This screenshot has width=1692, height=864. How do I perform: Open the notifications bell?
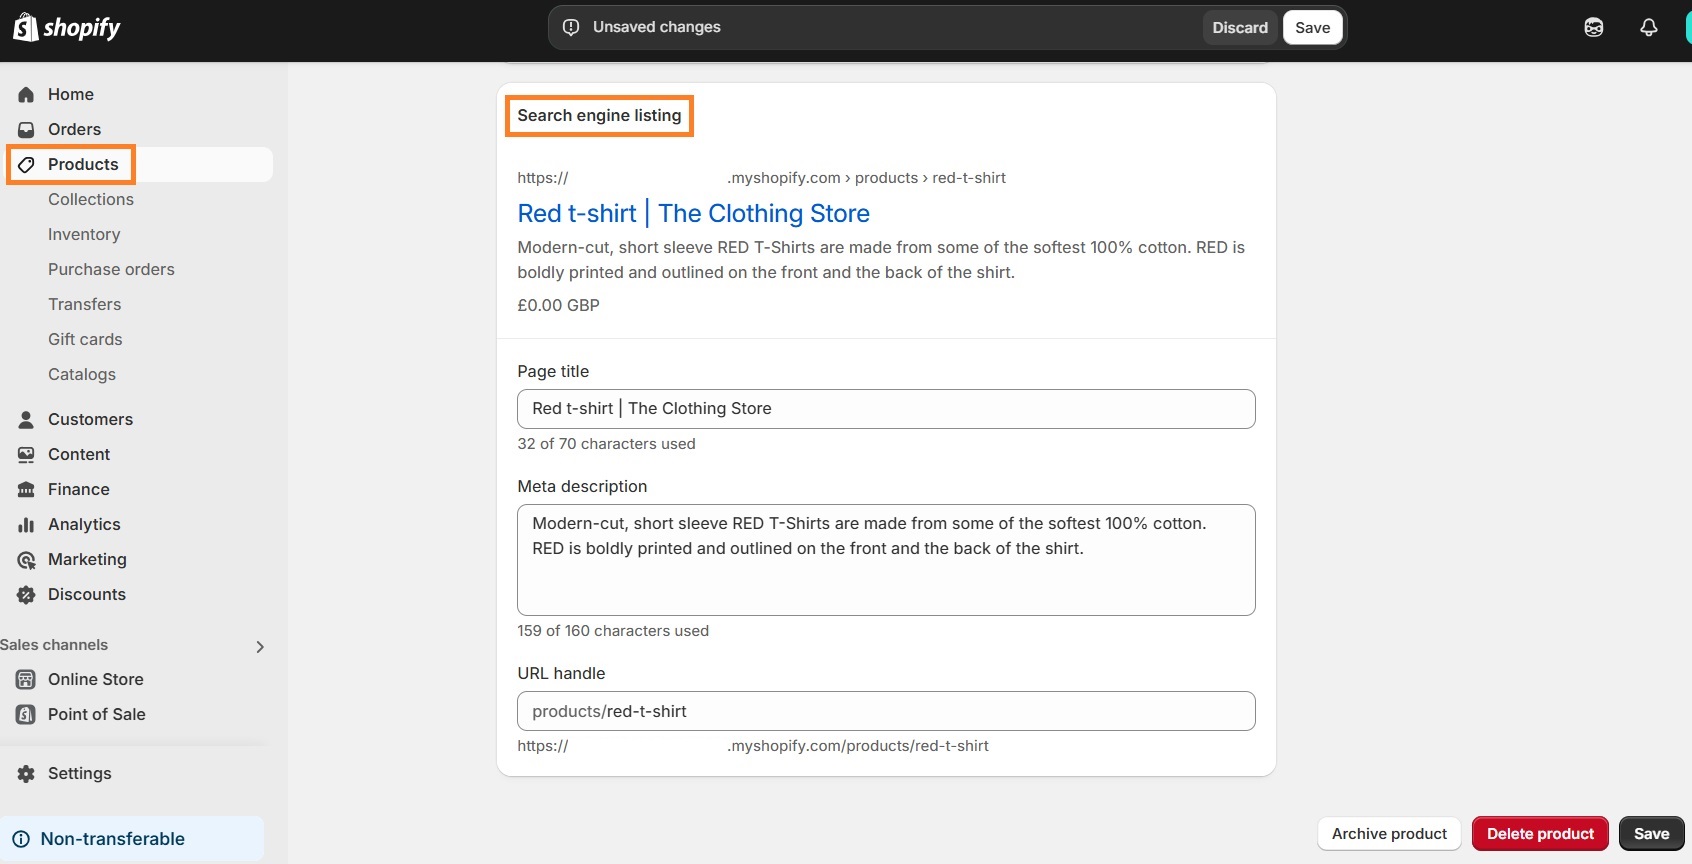click(1649, 27)
